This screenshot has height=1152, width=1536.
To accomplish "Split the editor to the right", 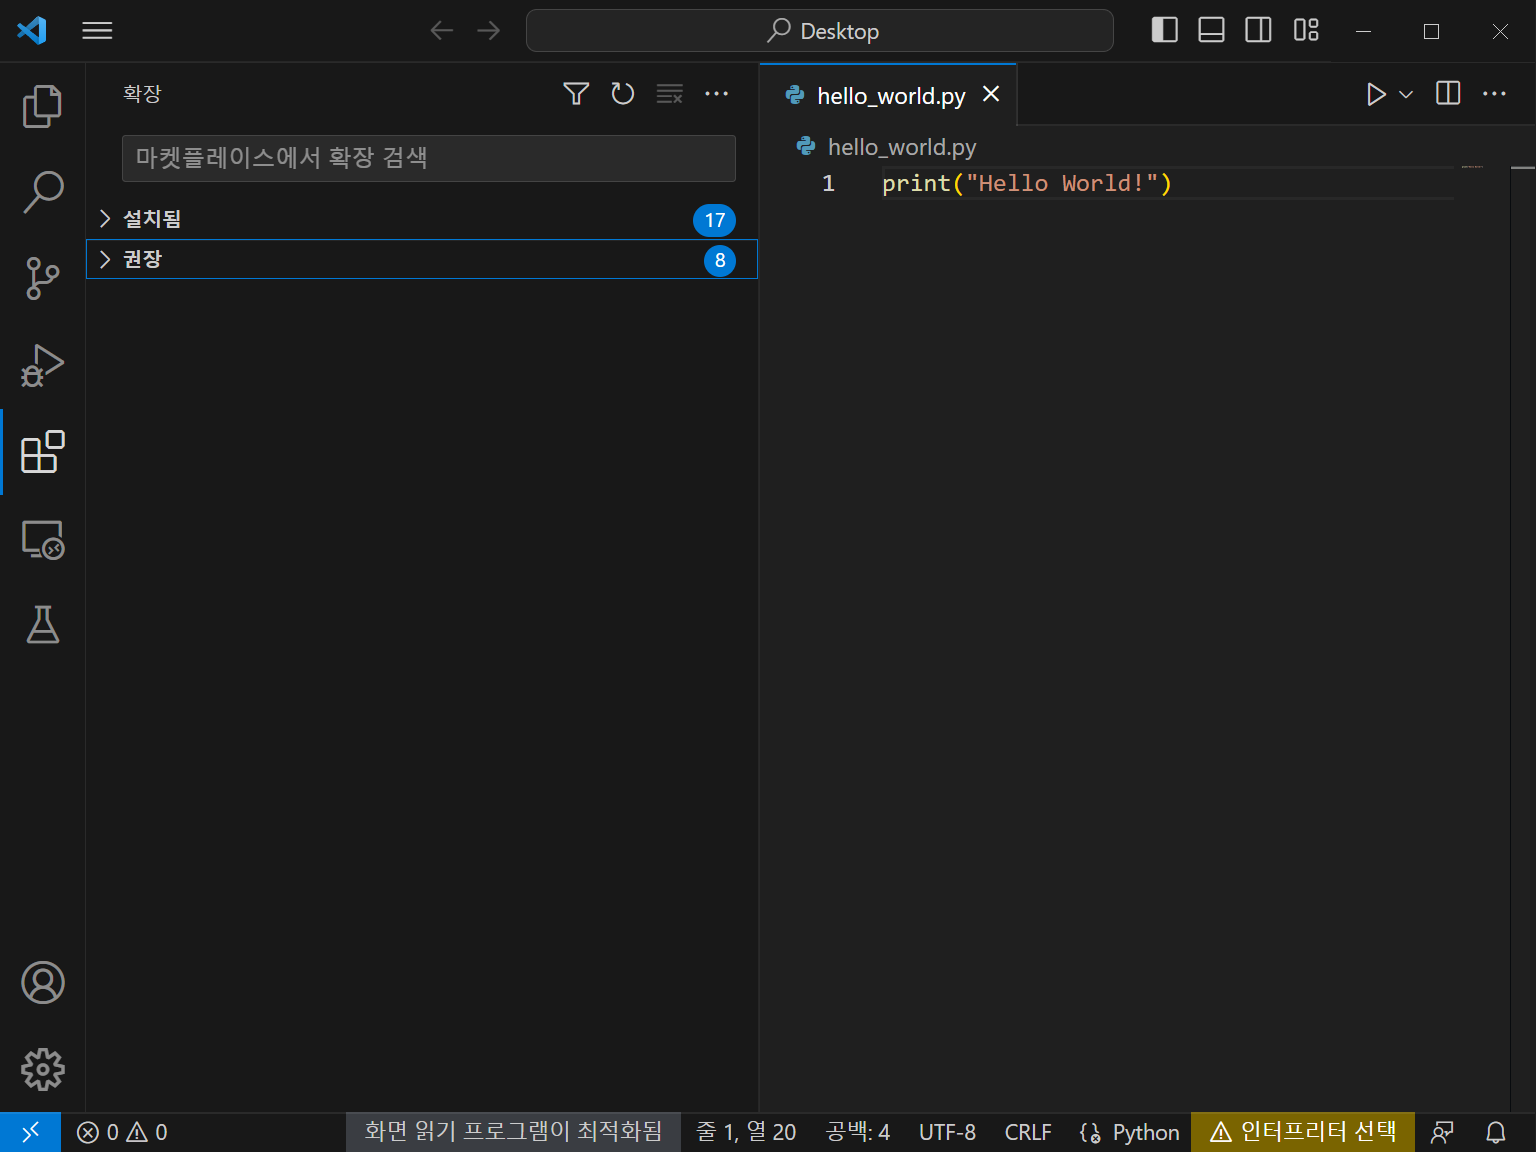I will point(1448,94).
